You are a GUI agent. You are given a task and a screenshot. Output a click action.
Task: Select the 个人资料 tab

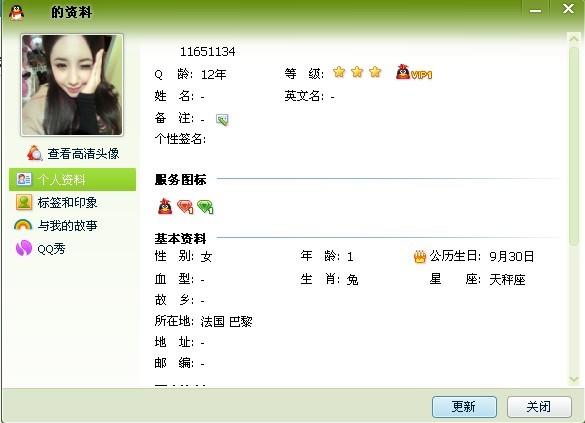coord(72,179)
